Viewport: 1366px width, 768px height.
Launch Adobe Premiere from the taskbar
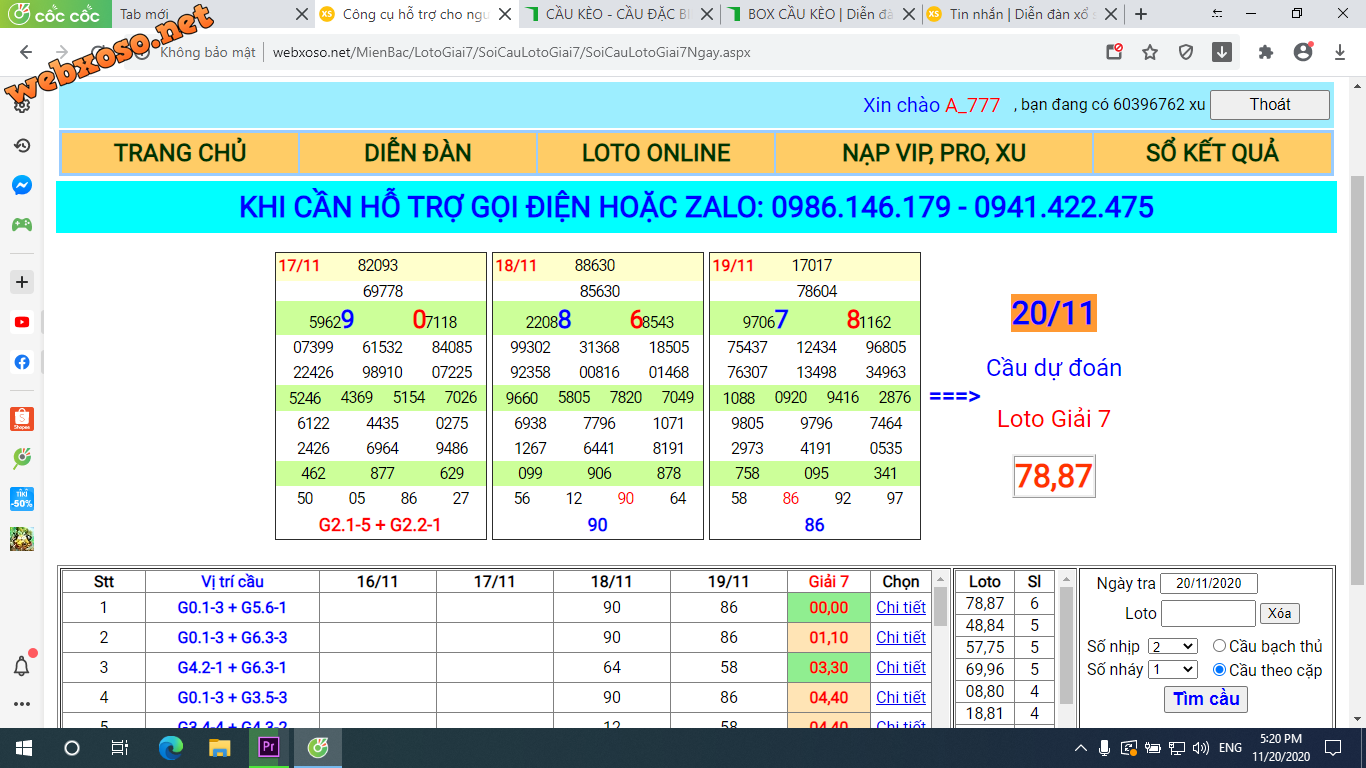(268, 747)
